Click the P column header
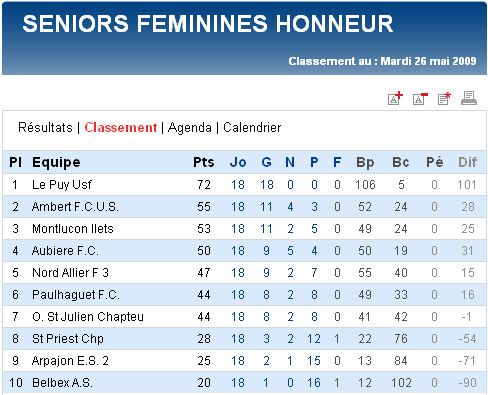 314,162
